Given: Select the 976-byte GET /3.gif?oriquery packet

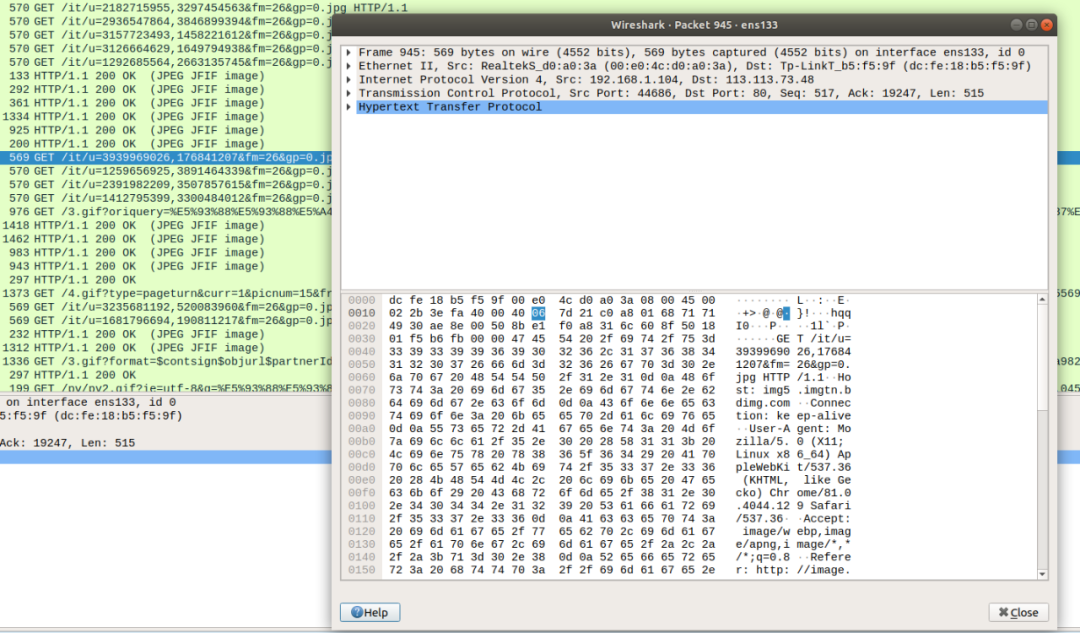Looking at the screenshot, I should (x=166, y=211).
